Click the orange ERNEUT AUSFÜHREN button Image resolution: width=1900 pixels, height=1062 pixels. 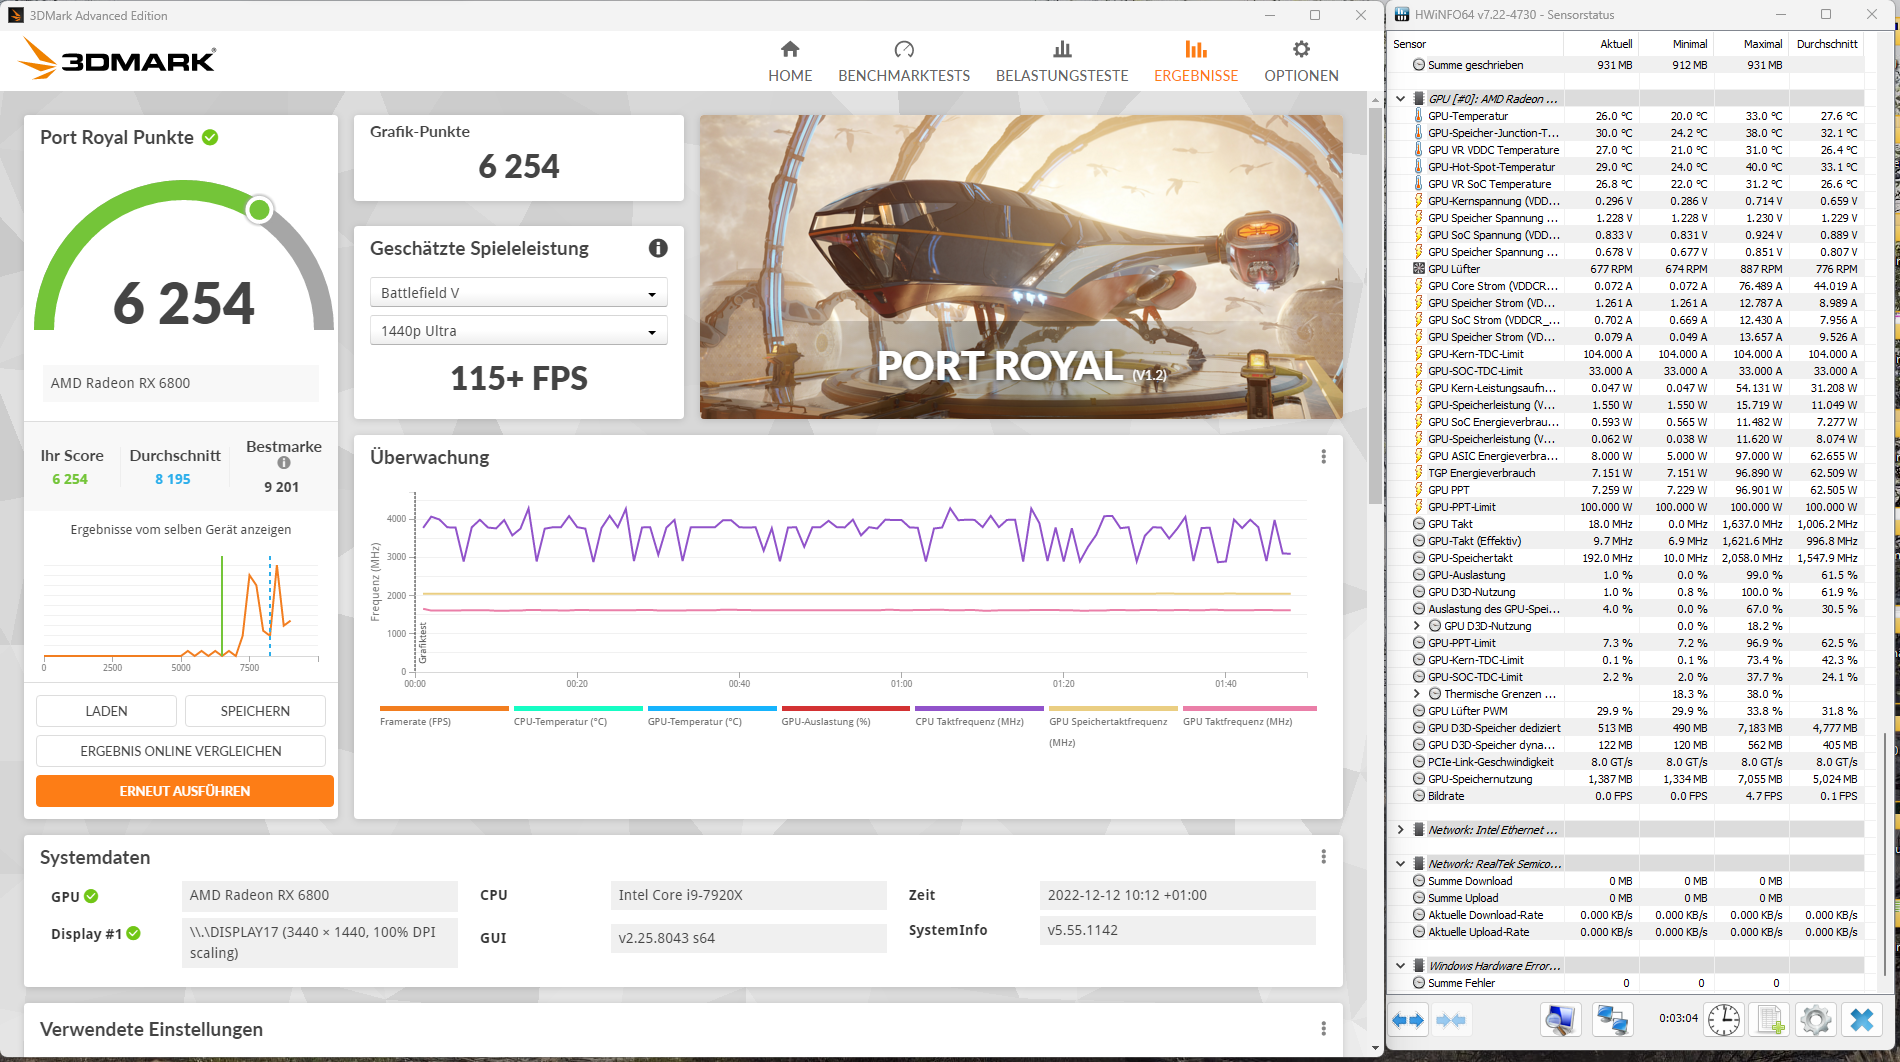(185, 791)
